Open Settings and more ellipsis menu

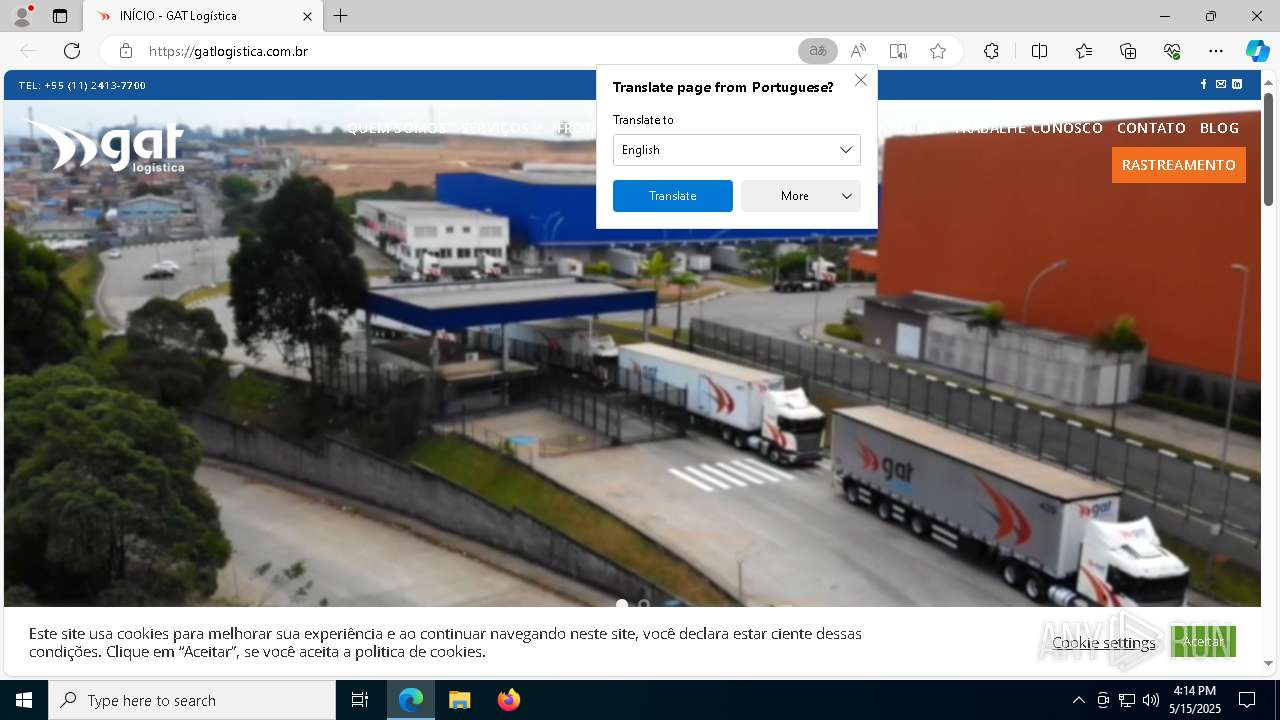point(1216,51)
